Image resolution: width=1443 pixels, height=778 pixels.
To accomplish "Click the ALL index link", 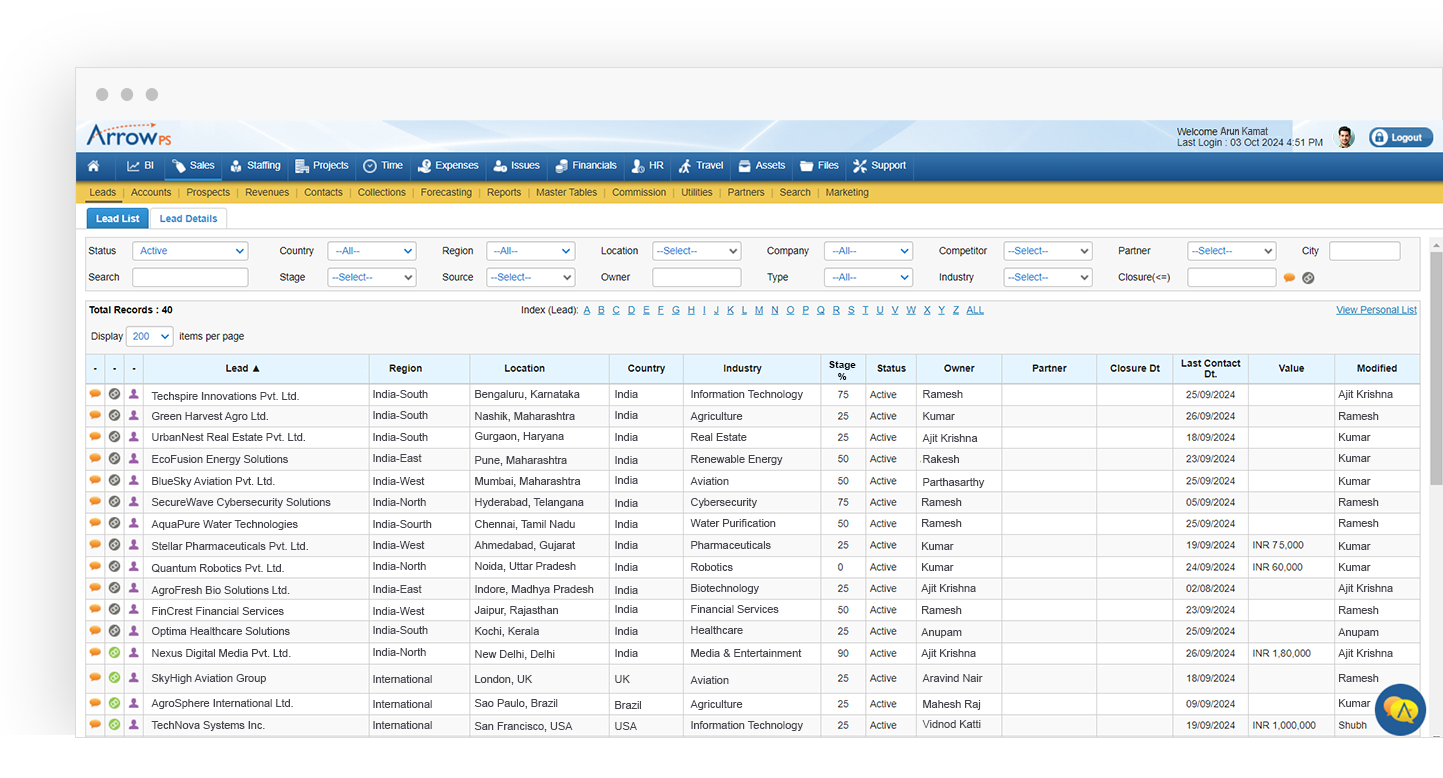I will coord(975,310).
